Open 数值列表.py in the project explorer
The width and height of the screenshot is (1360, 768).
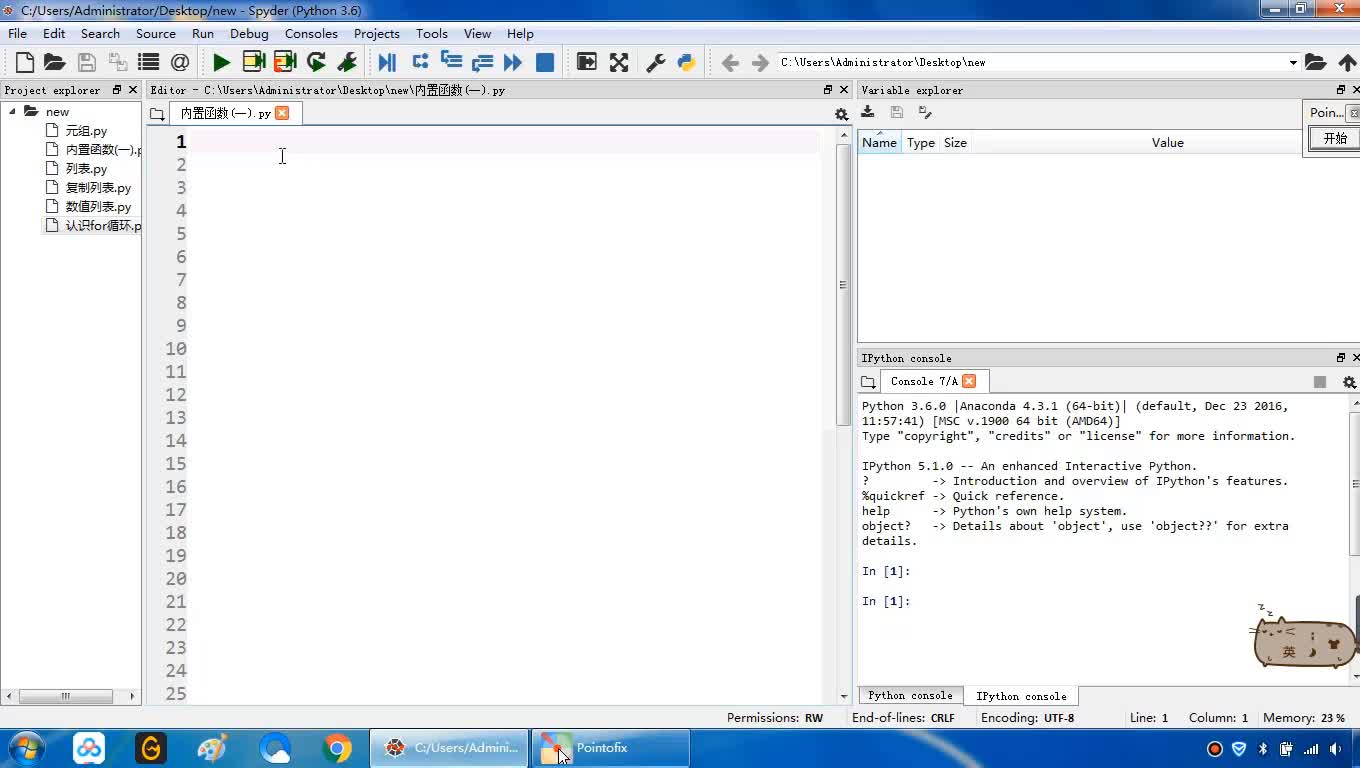pos(98,206)
